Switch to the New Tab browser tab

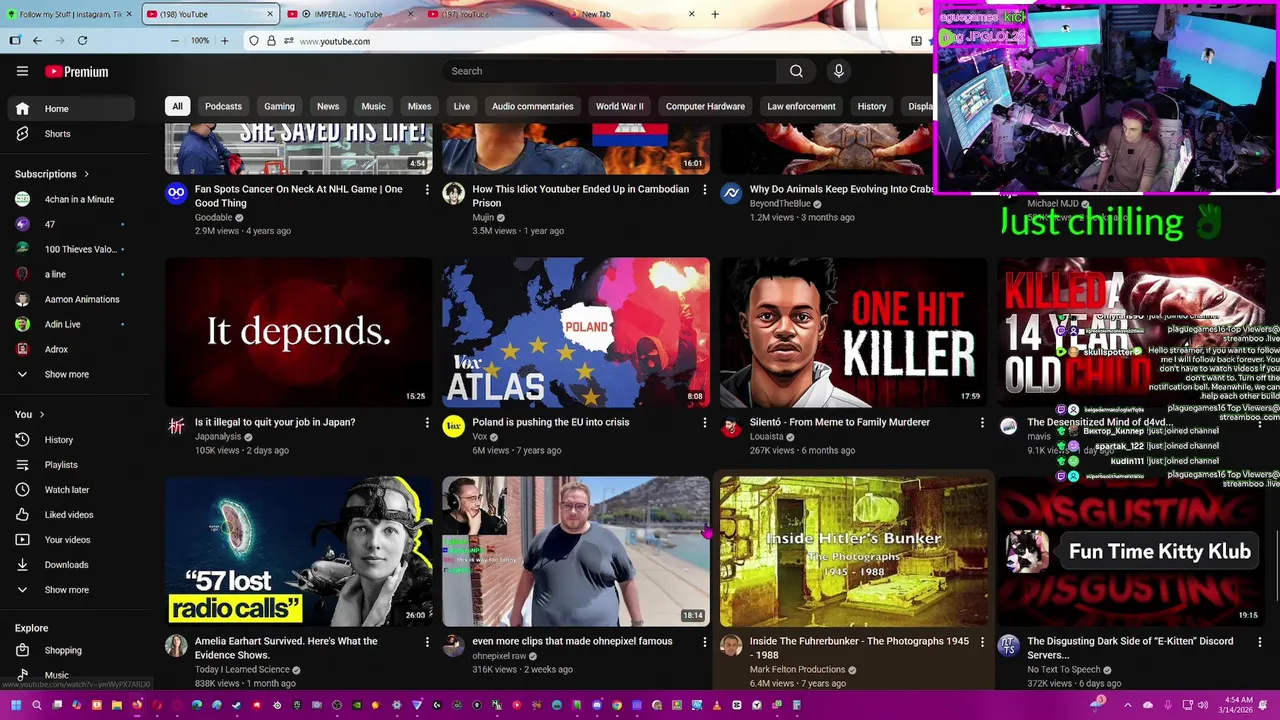[630, 14]
